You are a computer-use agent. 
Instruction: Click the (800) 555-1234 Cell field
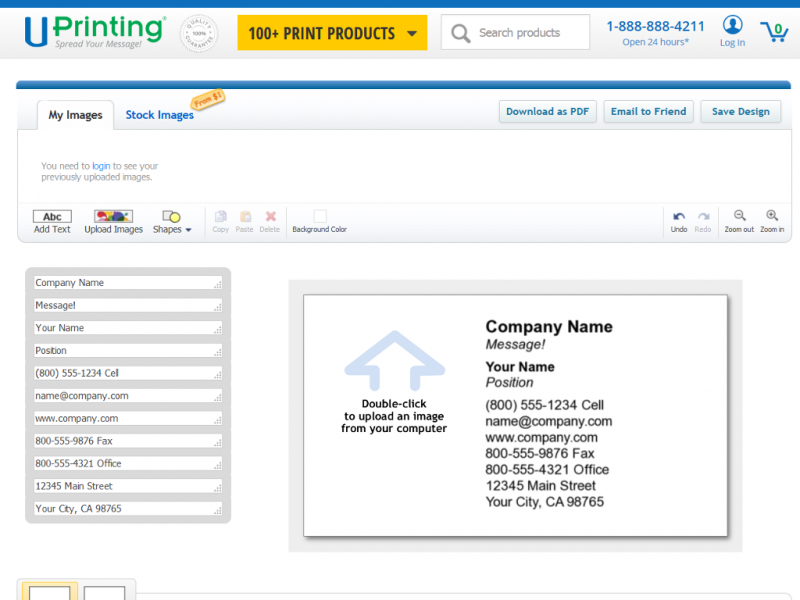tap(128, 373)
